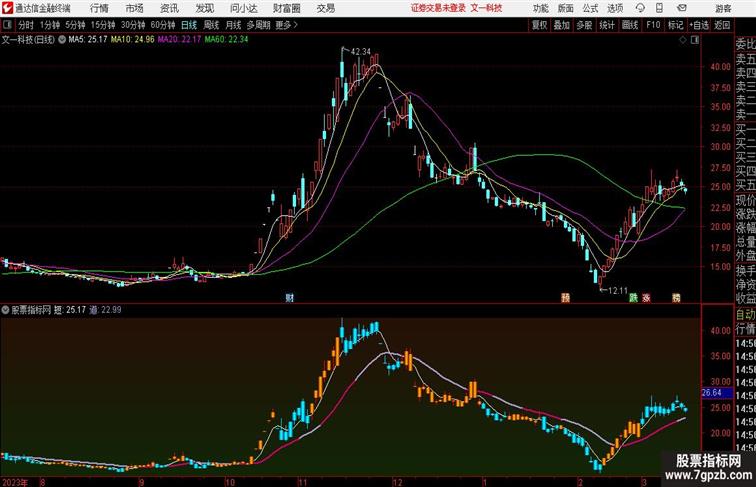Click the 游客 guest account label
This screenshot has height=487, width=756.
point(723,8)
